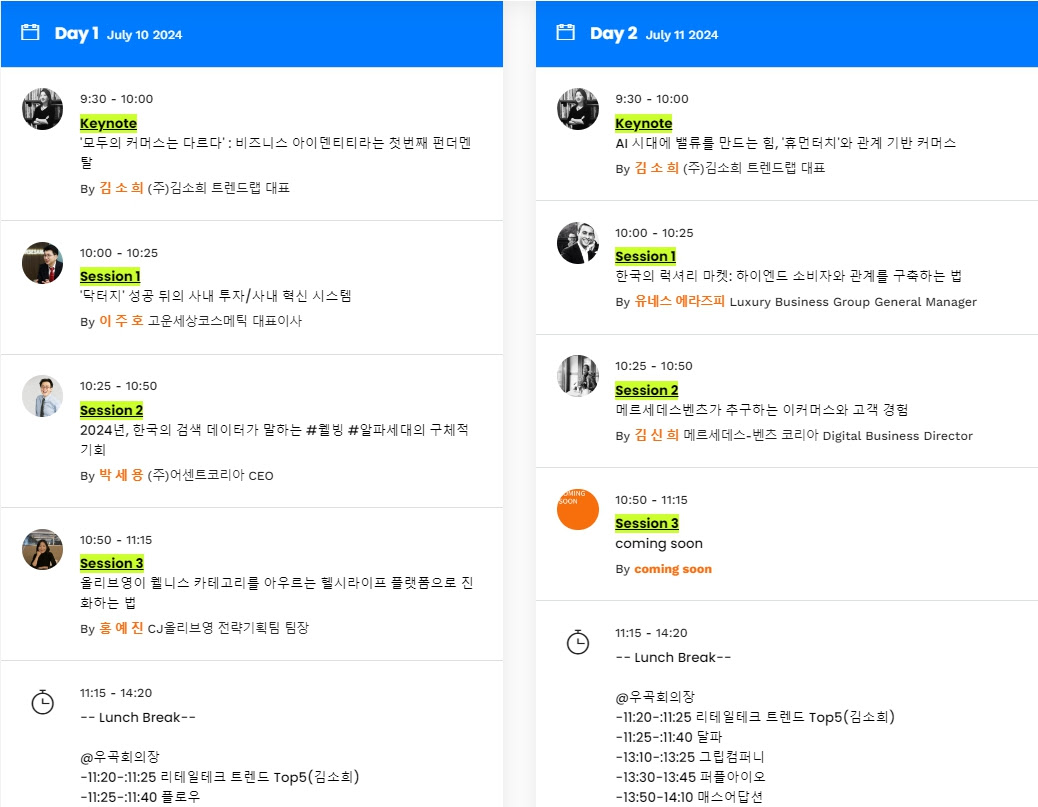Click Day 2 Session 1 highlighted label
The width and height of the screenshot is (1038, 807).
(x=645, y=256)
